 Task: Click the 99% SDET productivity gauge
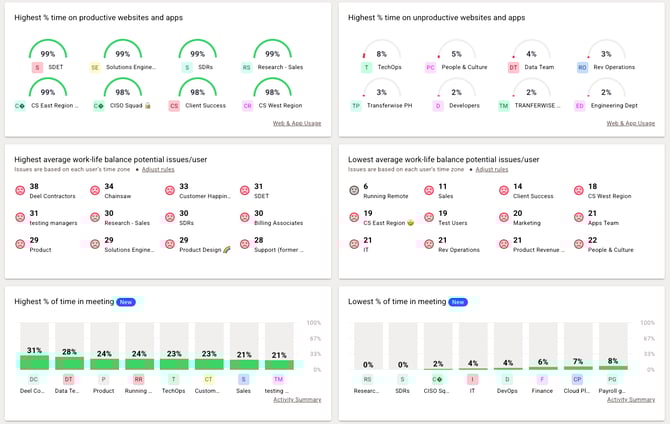click(x=47, y=53)
